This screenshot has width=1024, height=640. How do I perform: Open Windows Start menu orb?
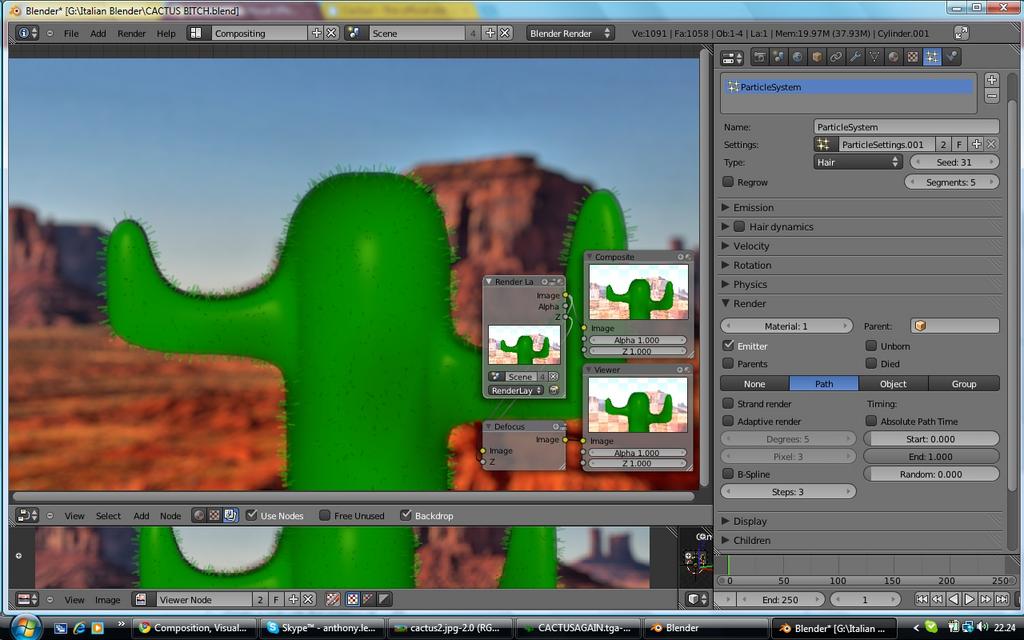(x=25, y=628)
